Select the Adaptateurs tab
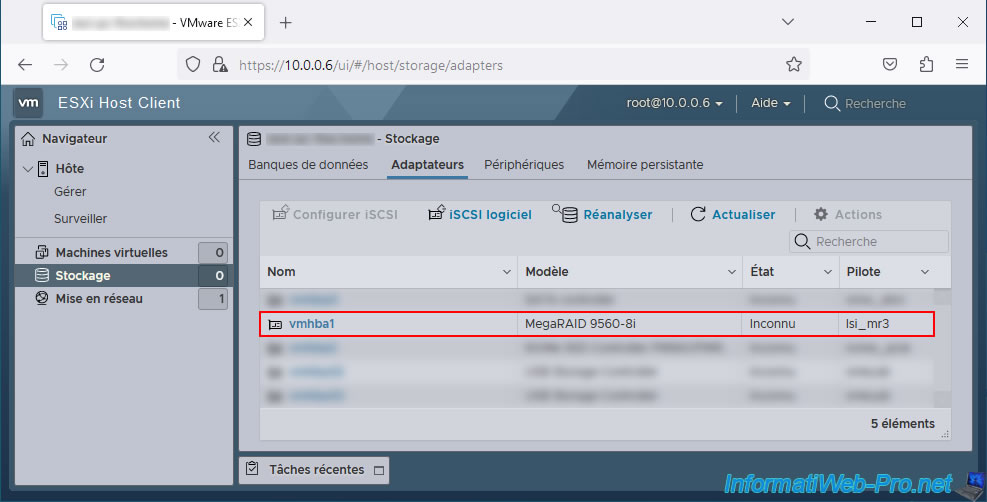Viewport: 987px width, 502px height. point(427,165)
